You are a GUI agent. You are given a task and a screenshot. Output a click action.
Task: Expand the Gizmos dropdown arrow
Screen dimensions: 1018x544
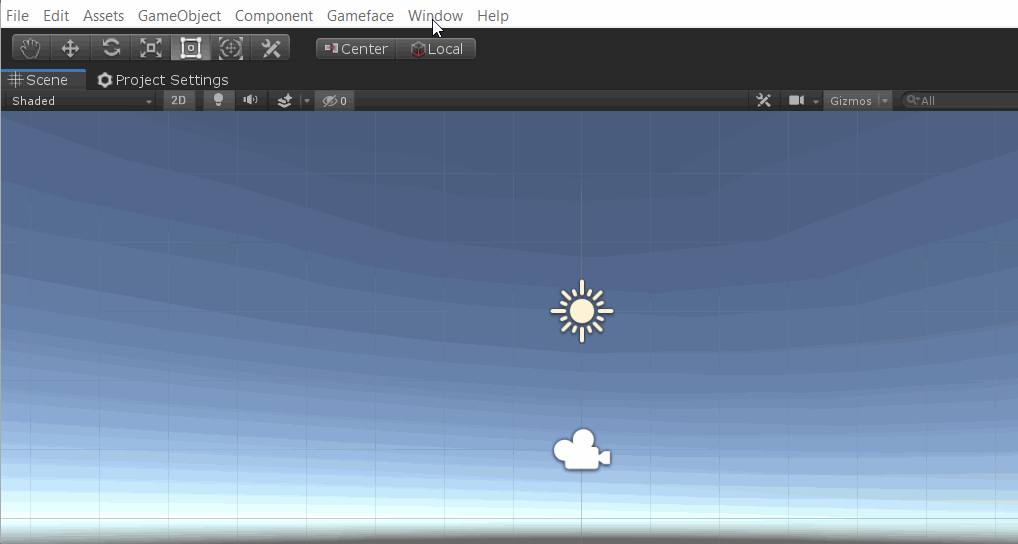click(x=884, y=101)
